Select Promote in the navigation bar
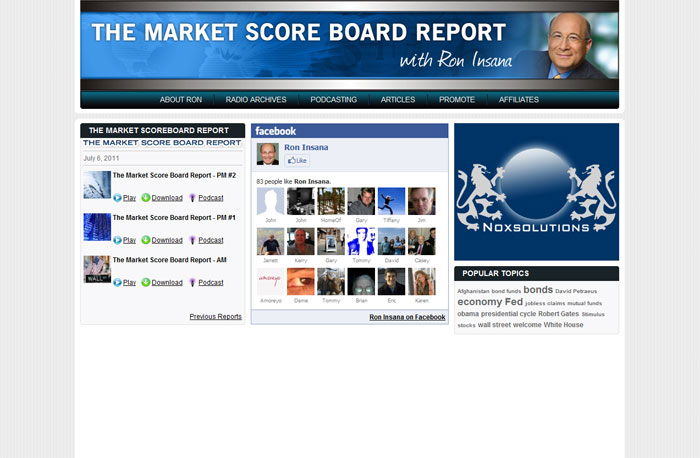Image resolution: width=700 pixels, height=458 pixels. (x=457, y=100)
